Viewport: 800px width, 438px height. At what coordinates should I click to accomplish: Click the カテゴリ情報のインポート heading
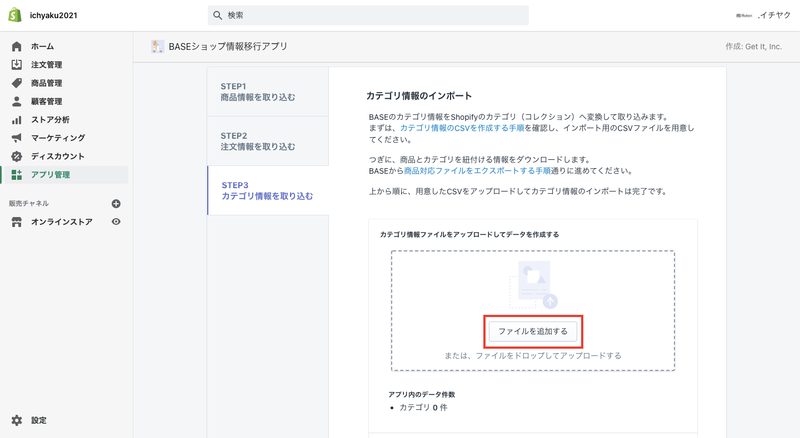419,96
